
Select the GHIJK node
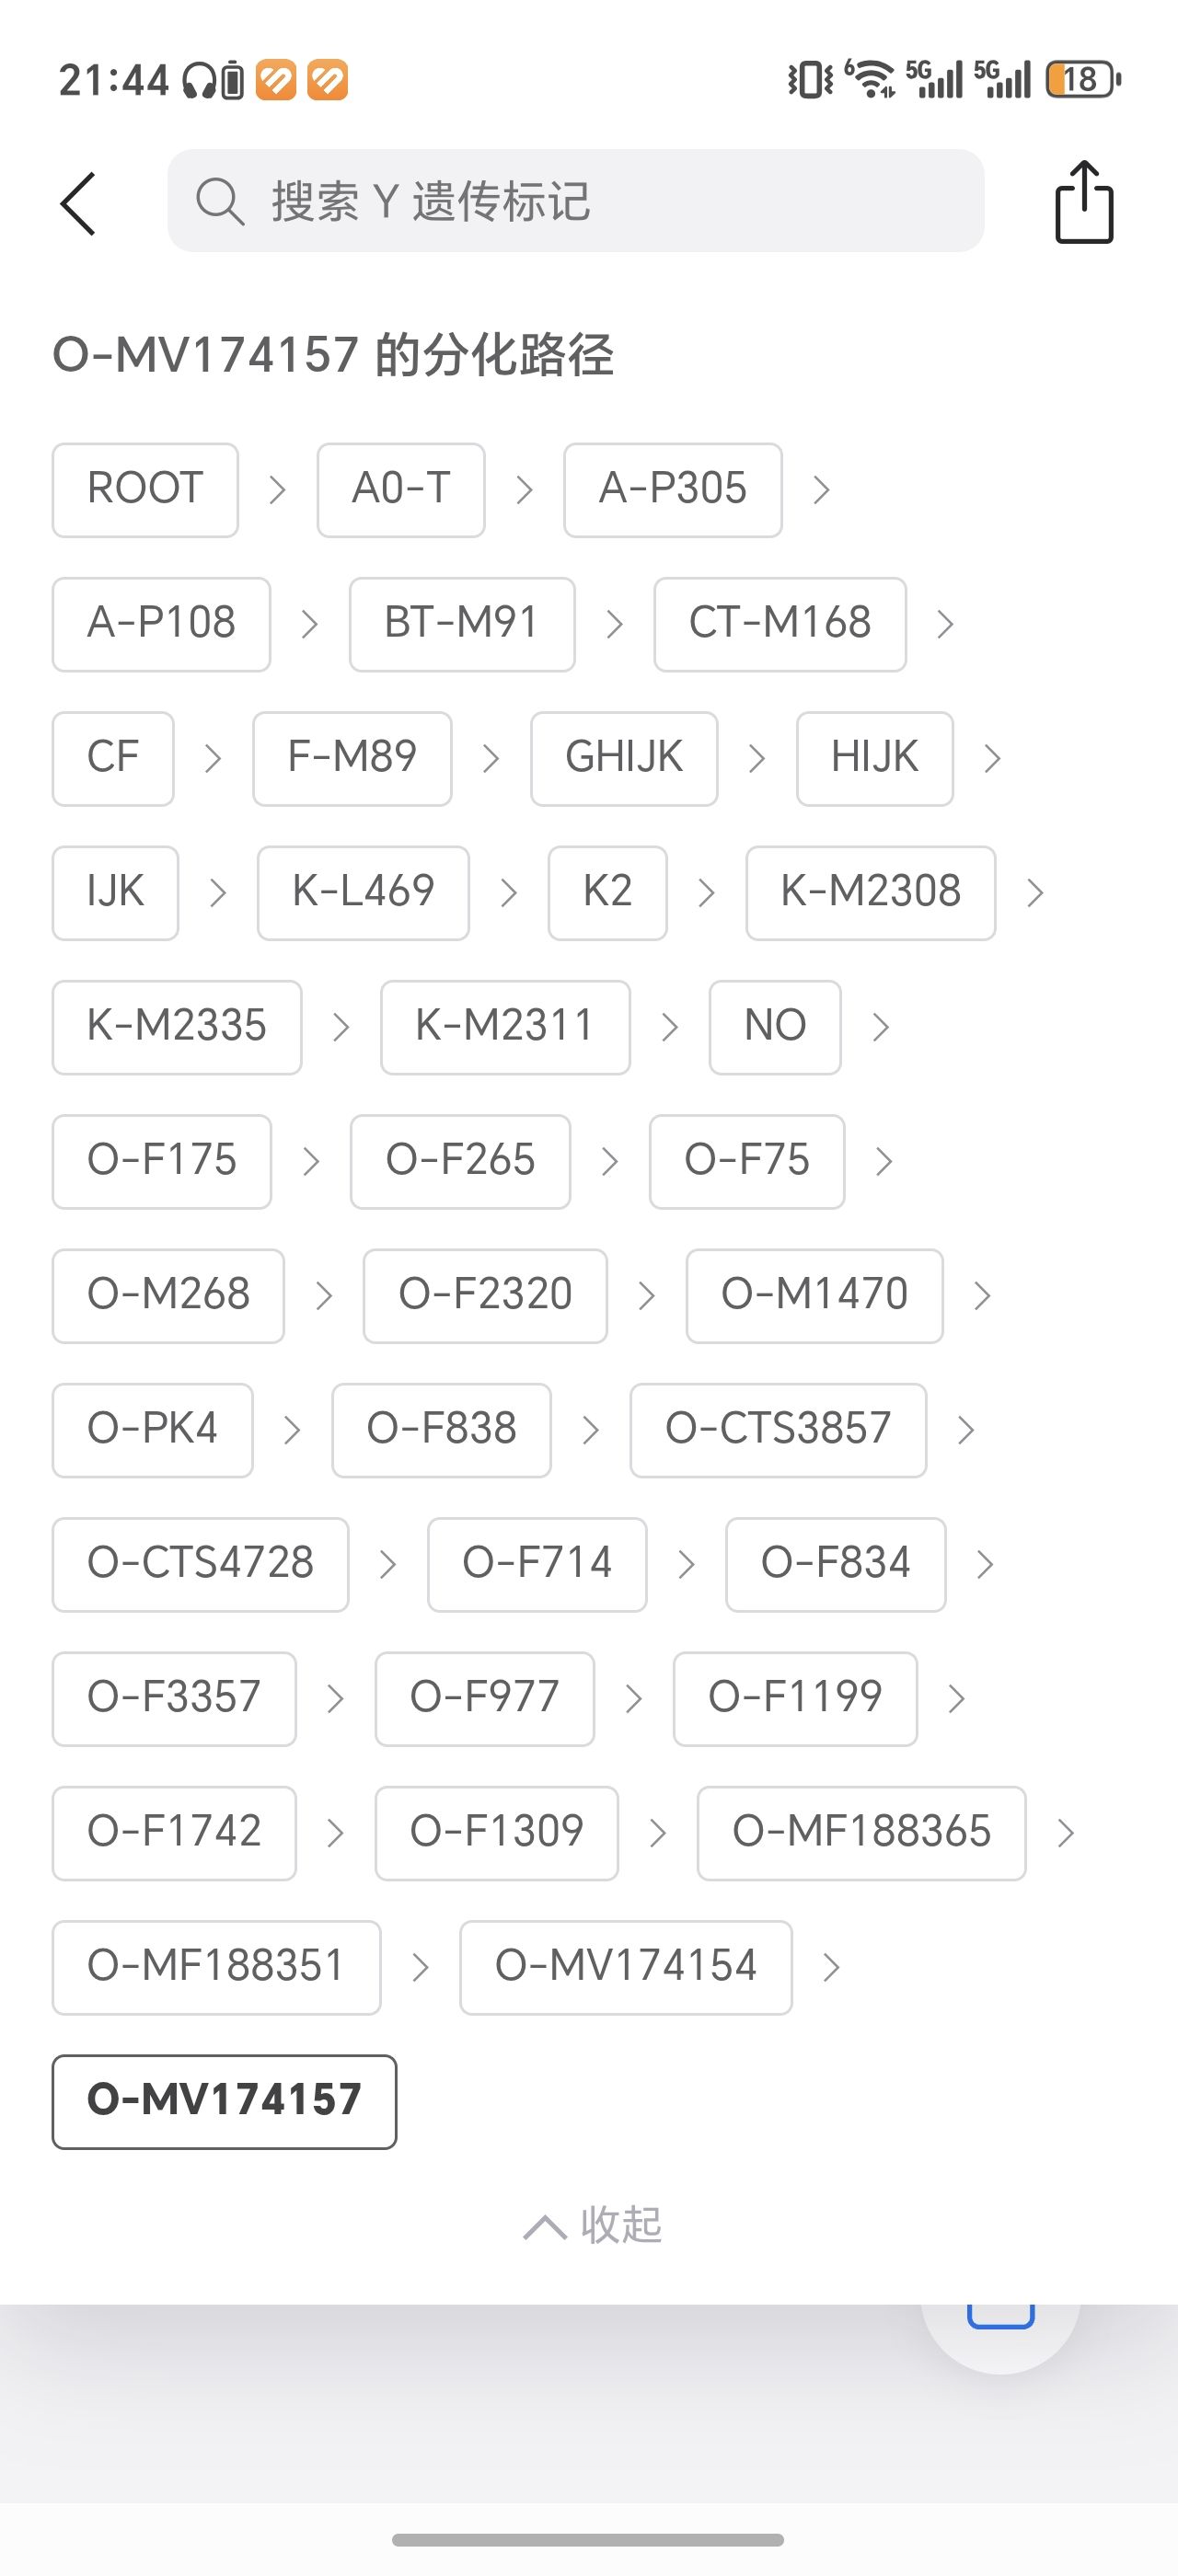pos(624,758)
